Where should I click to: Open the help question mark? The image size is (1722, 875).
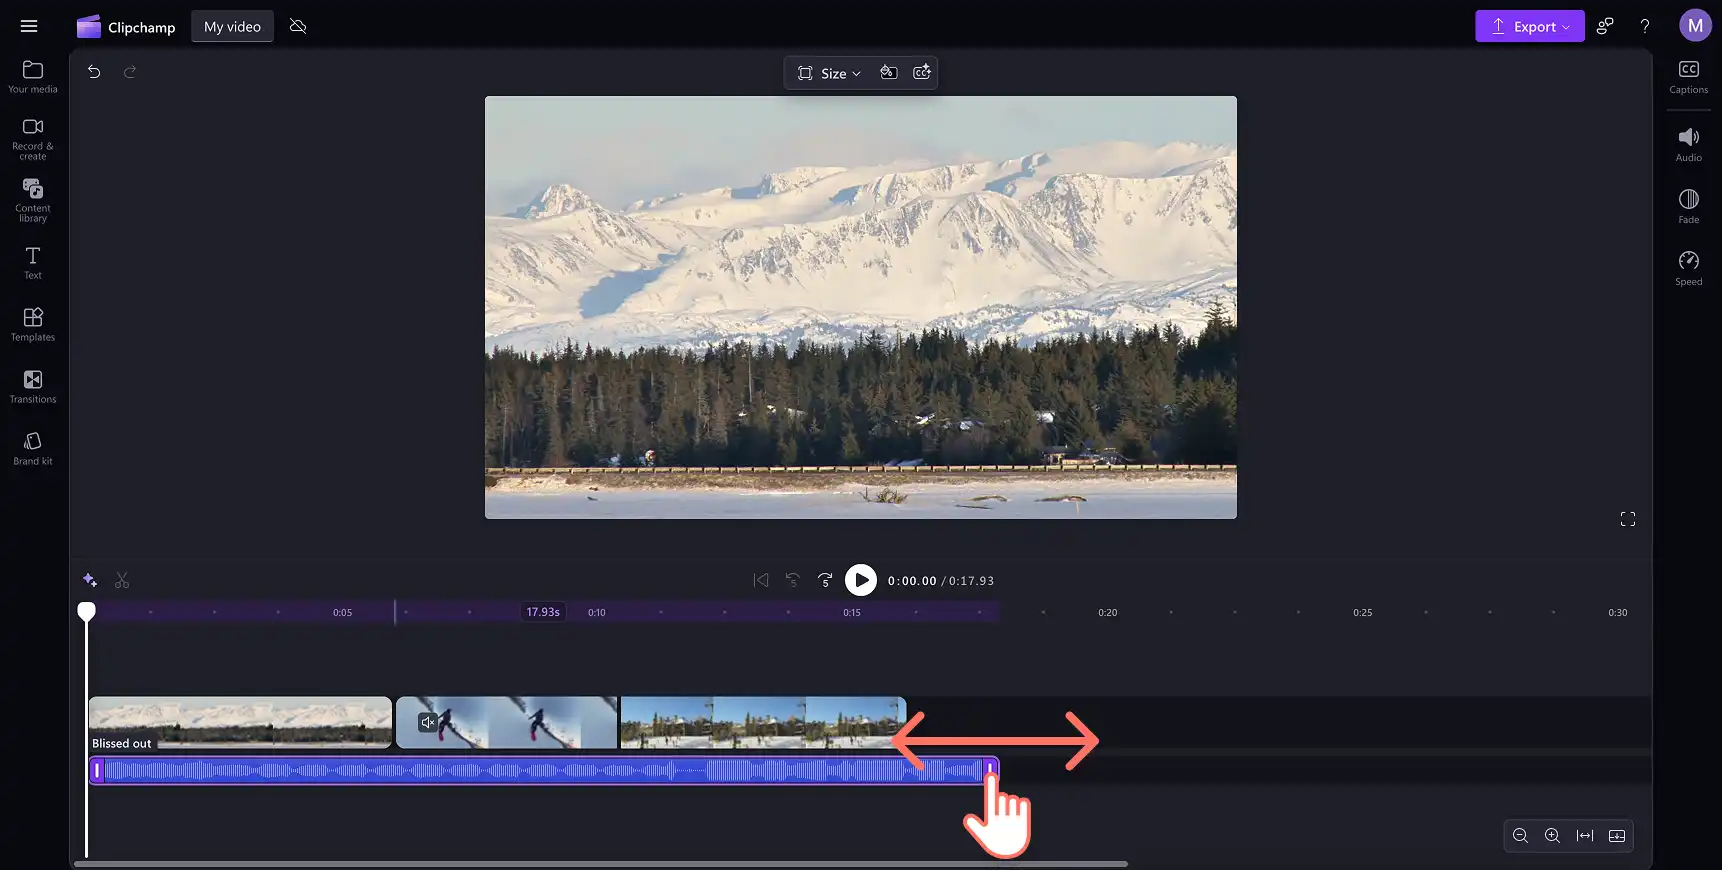point(1645,27)
